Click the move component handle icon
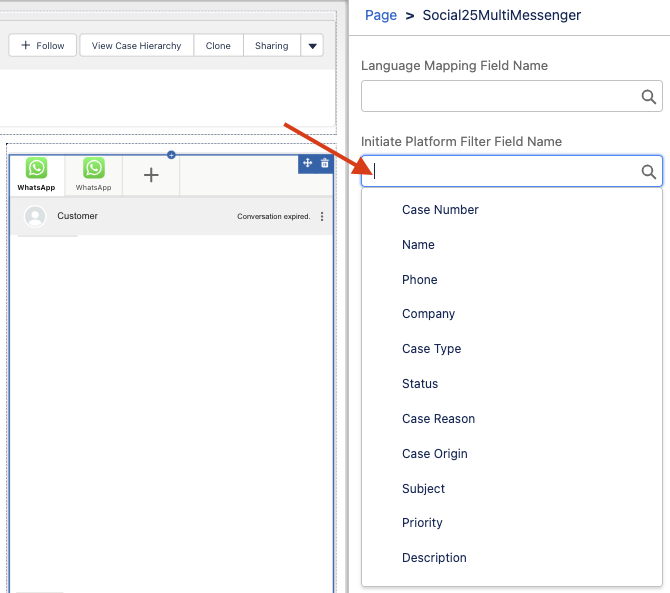 pyautogui.click(x=308, y=163)
